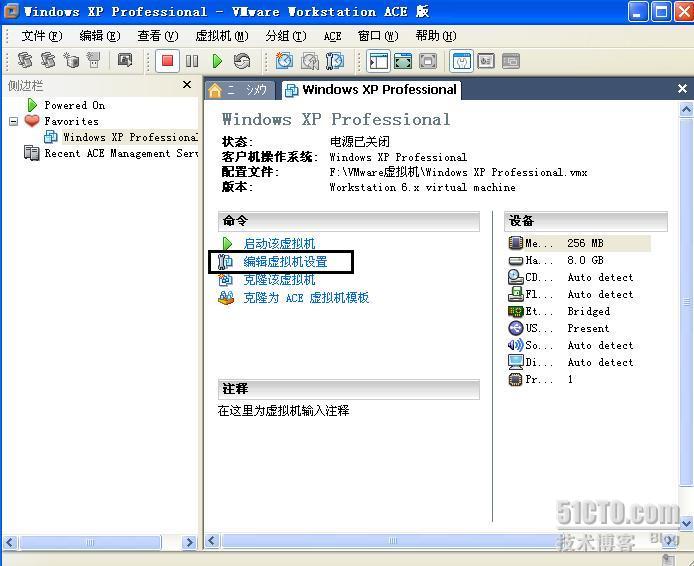Click the Summary View wrench toolbar icon
Image resolution: width=694 pixels, height=566 pixels.
tap(461, 61)
